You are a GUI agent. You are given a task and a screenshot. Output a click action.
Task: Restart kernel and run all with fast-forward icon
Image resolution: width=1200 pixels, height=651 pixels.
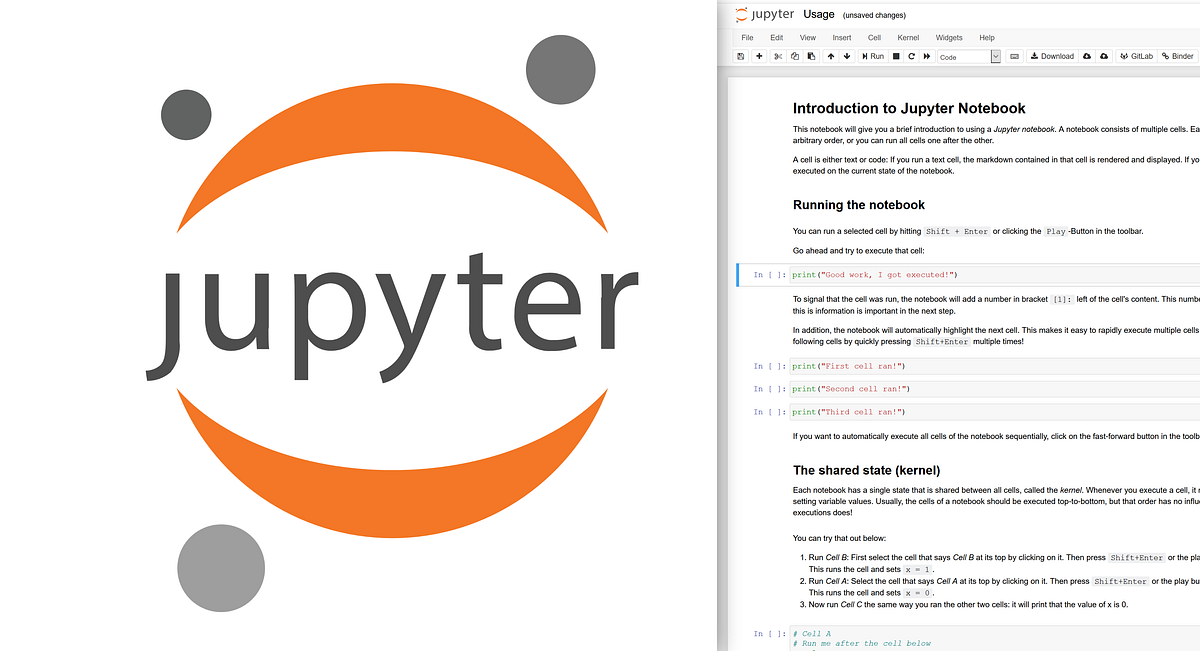tap(926, 56)
